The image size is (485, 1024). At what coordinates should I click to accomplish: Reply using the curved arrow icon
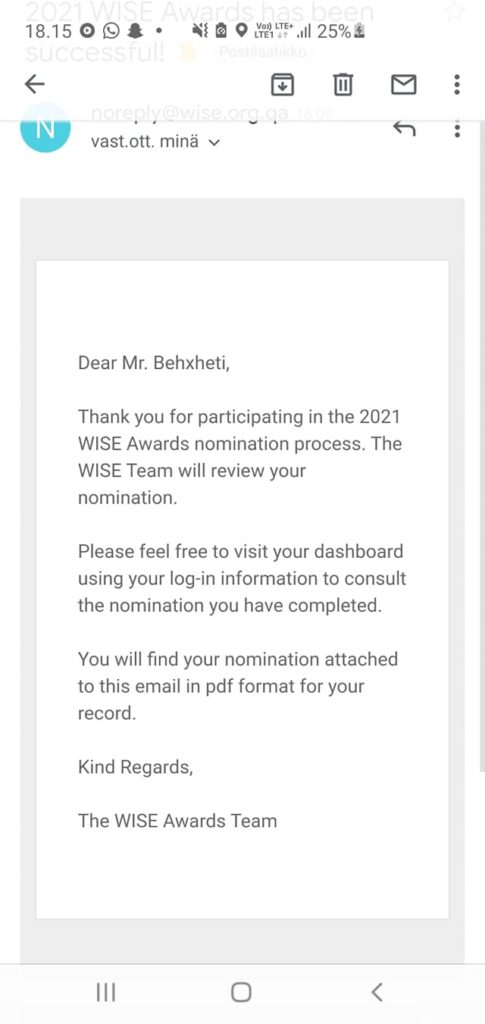404,129
